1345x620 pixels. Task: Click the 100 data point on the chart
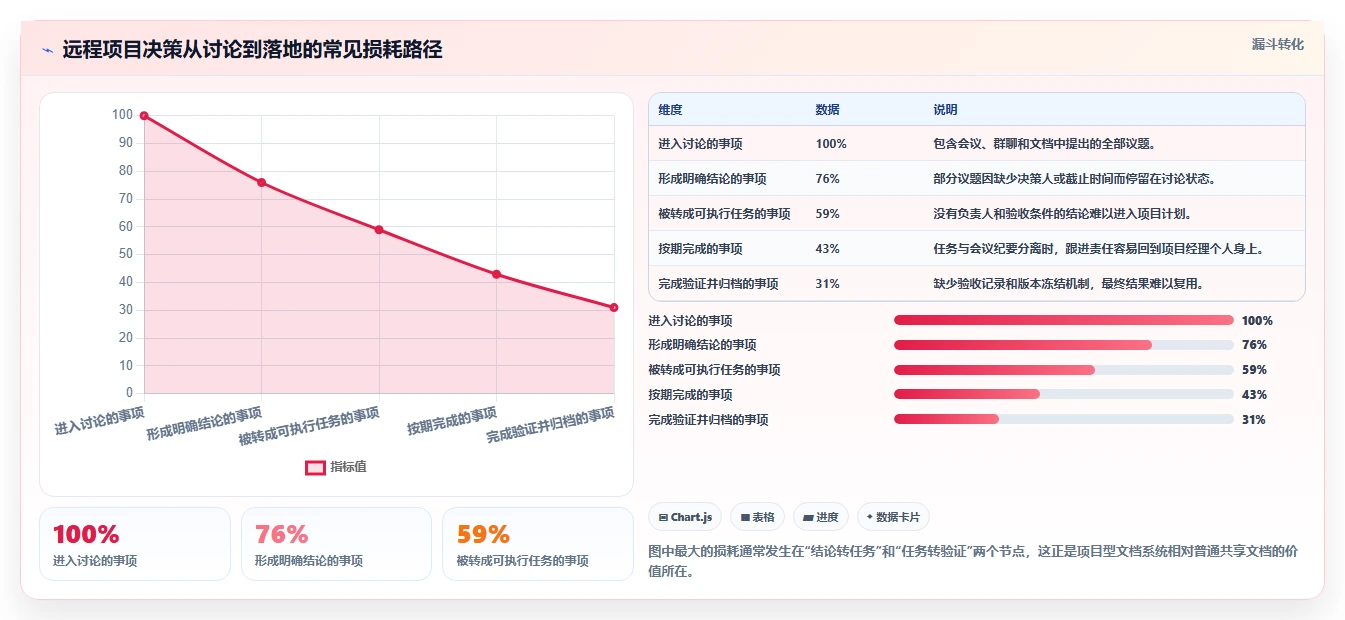click(x=144, y=116)
